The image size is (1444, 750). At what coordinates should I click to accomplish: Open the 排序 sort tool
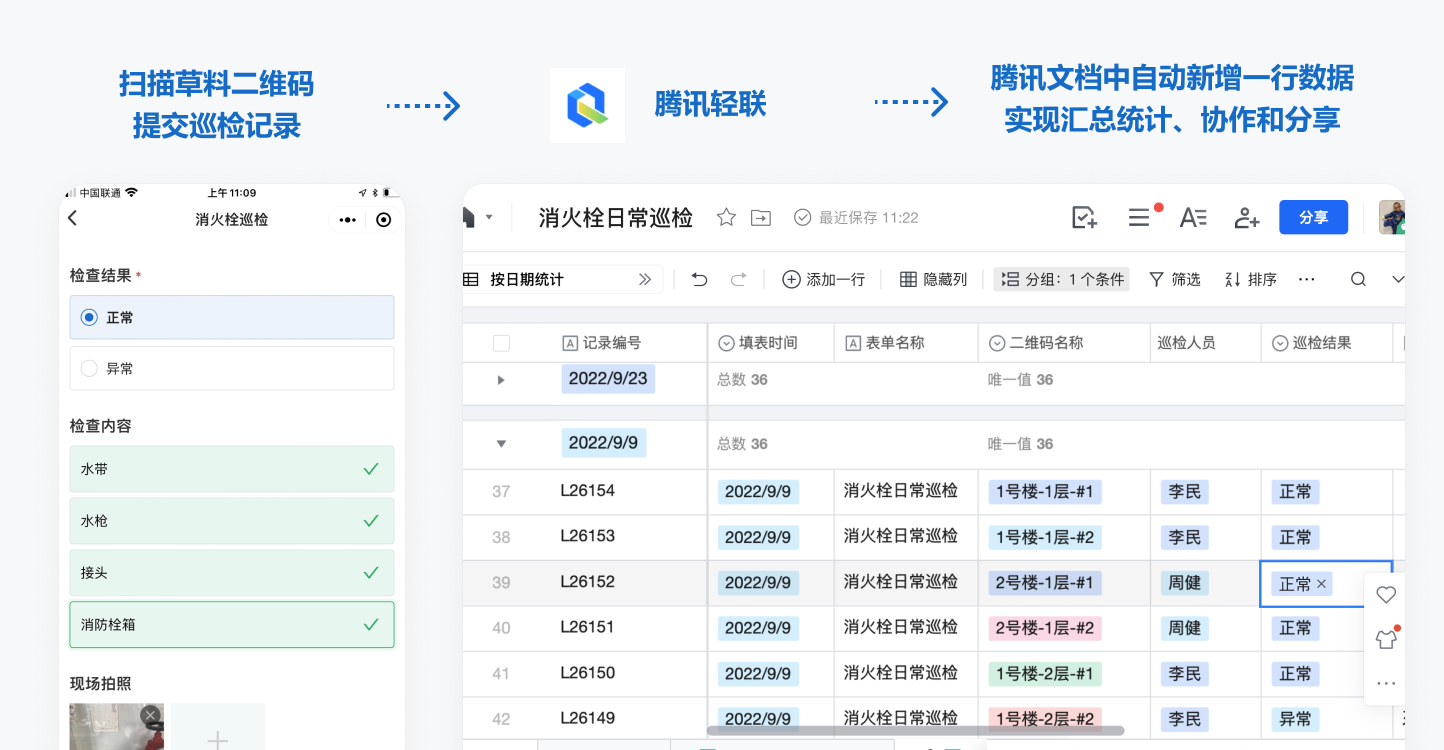tap(1250, 279)
